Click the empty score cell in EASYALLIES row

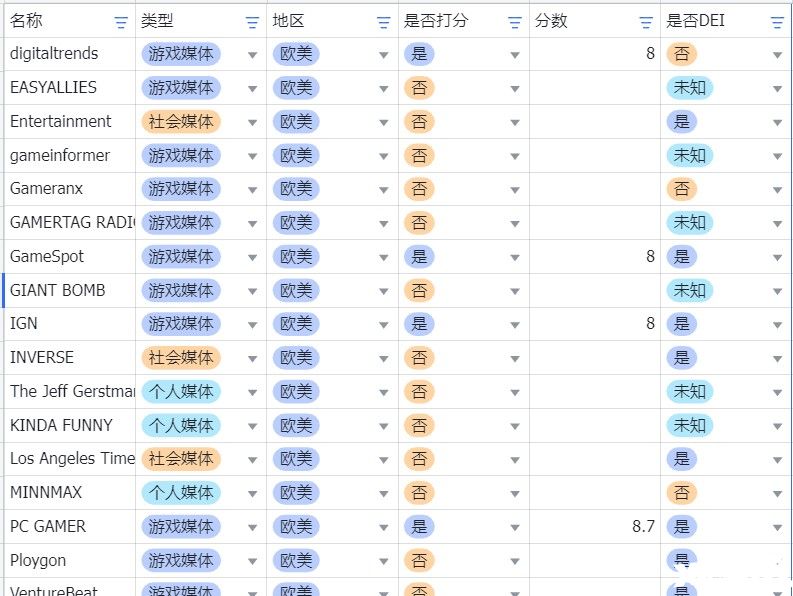pos(595,88)
